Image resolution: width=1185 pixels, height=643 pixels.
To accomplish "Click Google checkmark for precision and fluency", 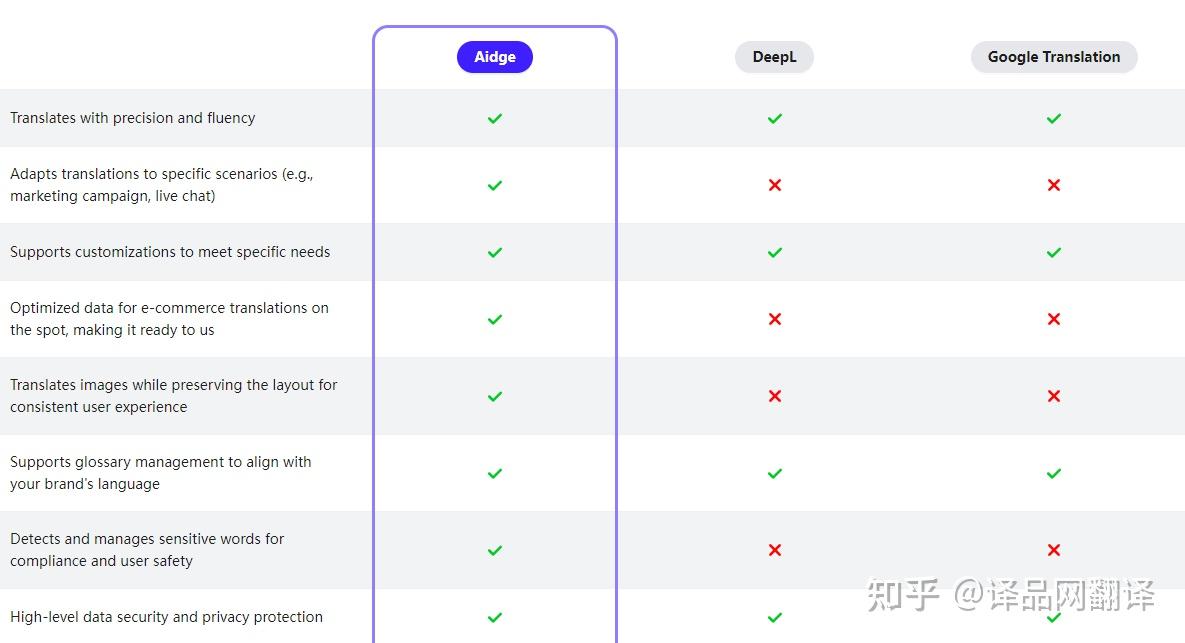I will tap(1053, 118).
